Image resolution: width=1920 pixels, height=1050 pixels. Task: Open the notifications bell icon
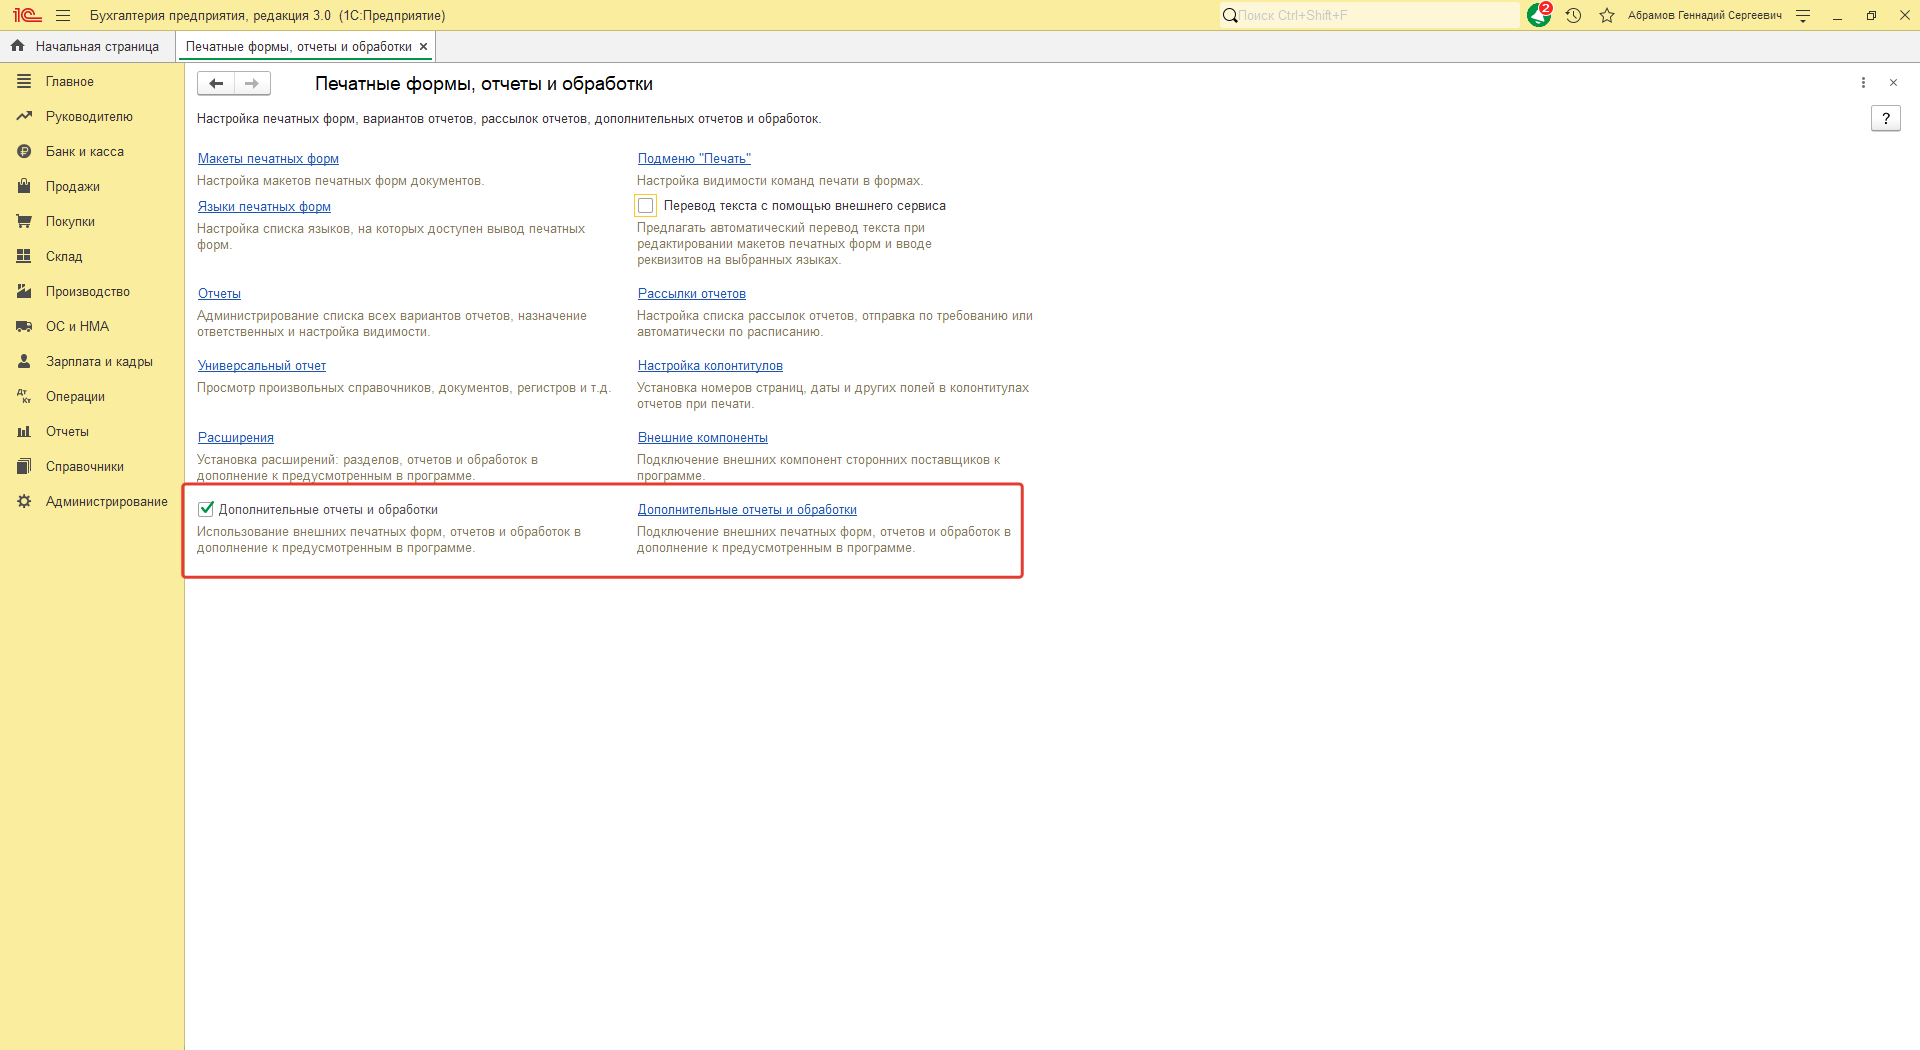1538,15
